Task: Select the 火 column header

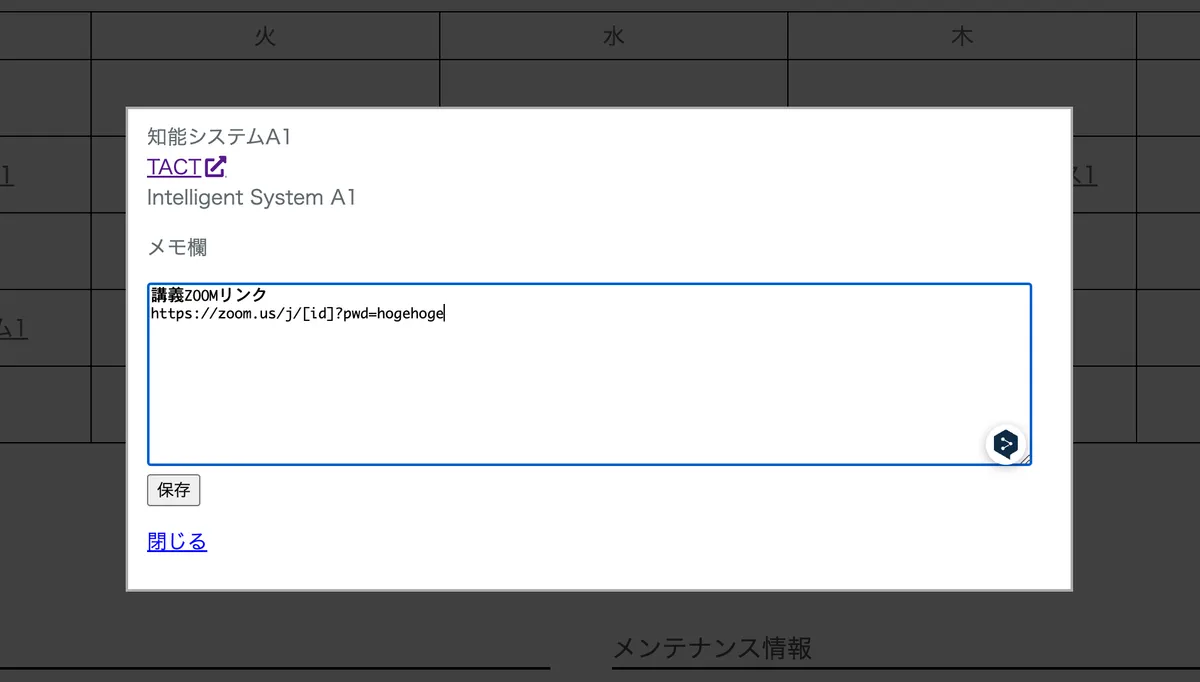Action: pos(264,35)
